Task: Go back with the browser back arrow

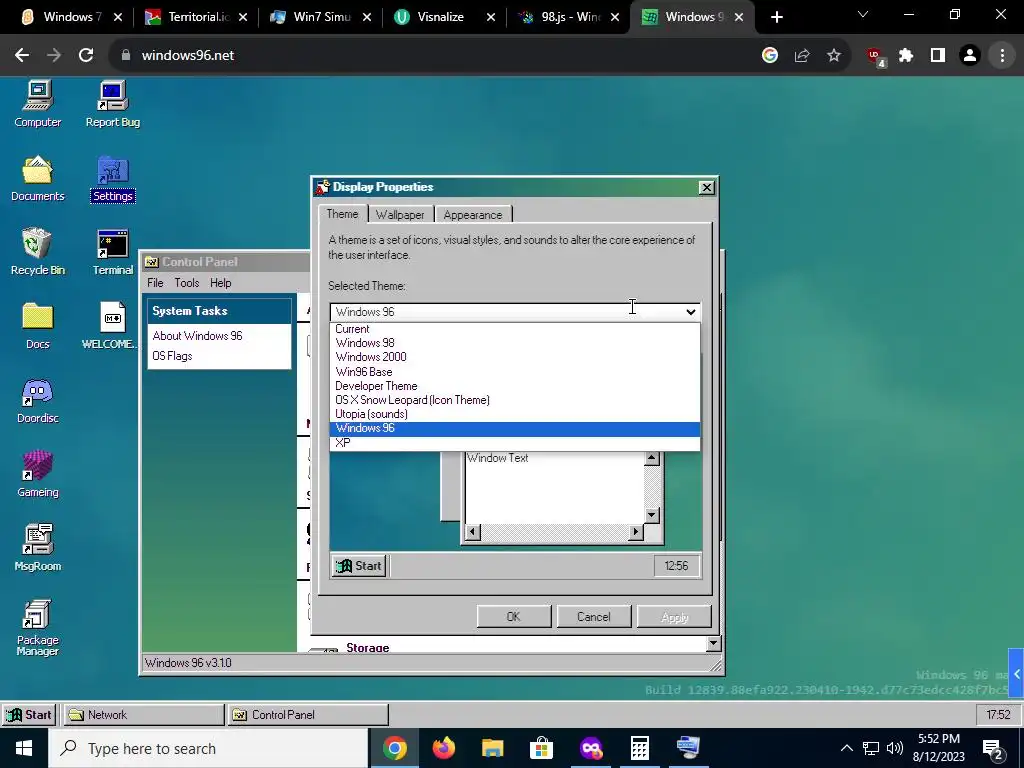Action: (22, 56)
